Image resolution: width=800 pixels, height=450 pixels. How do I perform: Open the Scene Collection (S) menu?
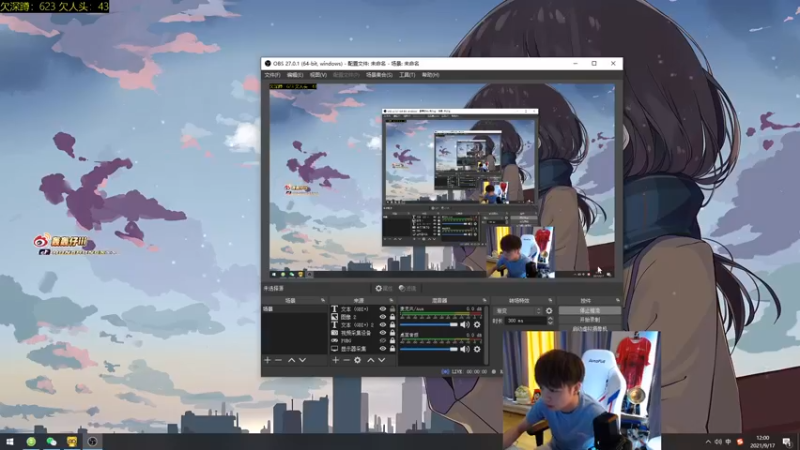click(x=379, y=75)
